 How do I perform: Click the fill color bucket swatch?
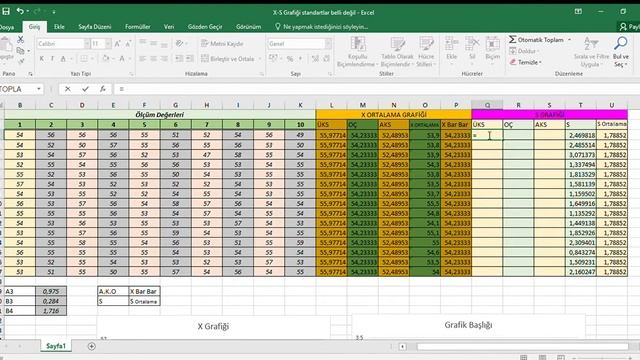(105, 59)
